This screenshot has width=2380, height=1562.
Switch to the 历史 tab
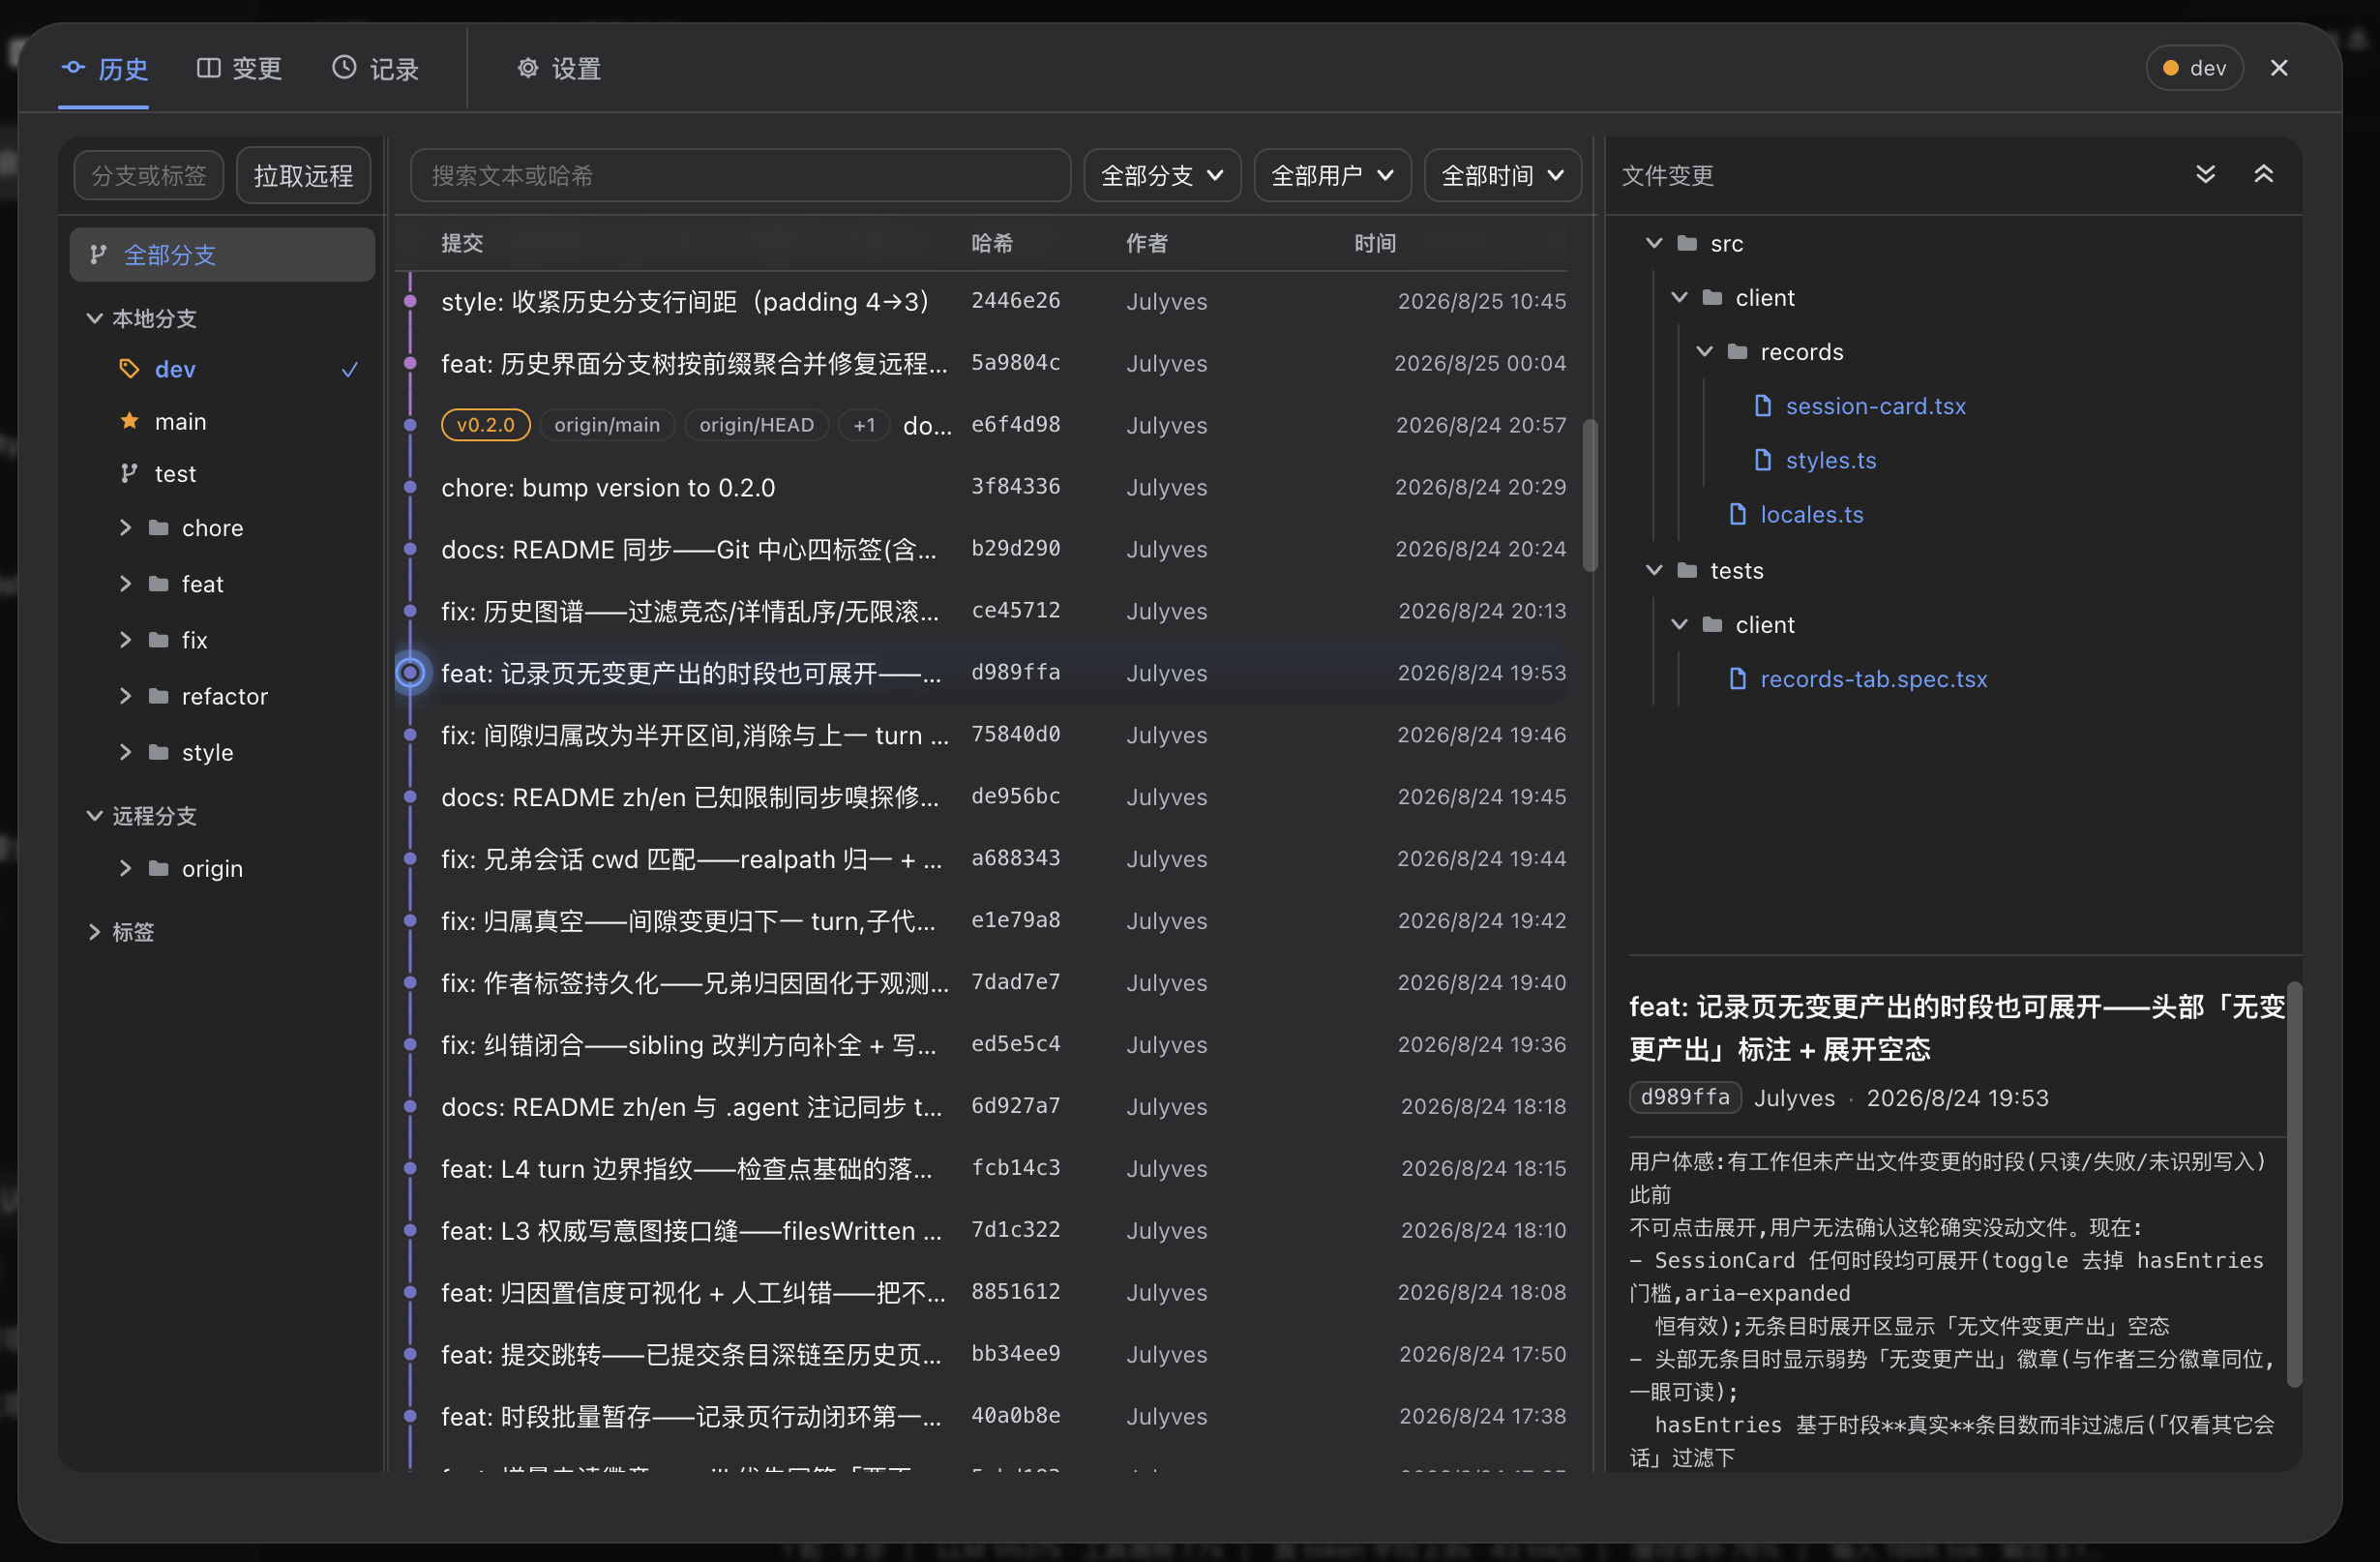tap(104, 68)
